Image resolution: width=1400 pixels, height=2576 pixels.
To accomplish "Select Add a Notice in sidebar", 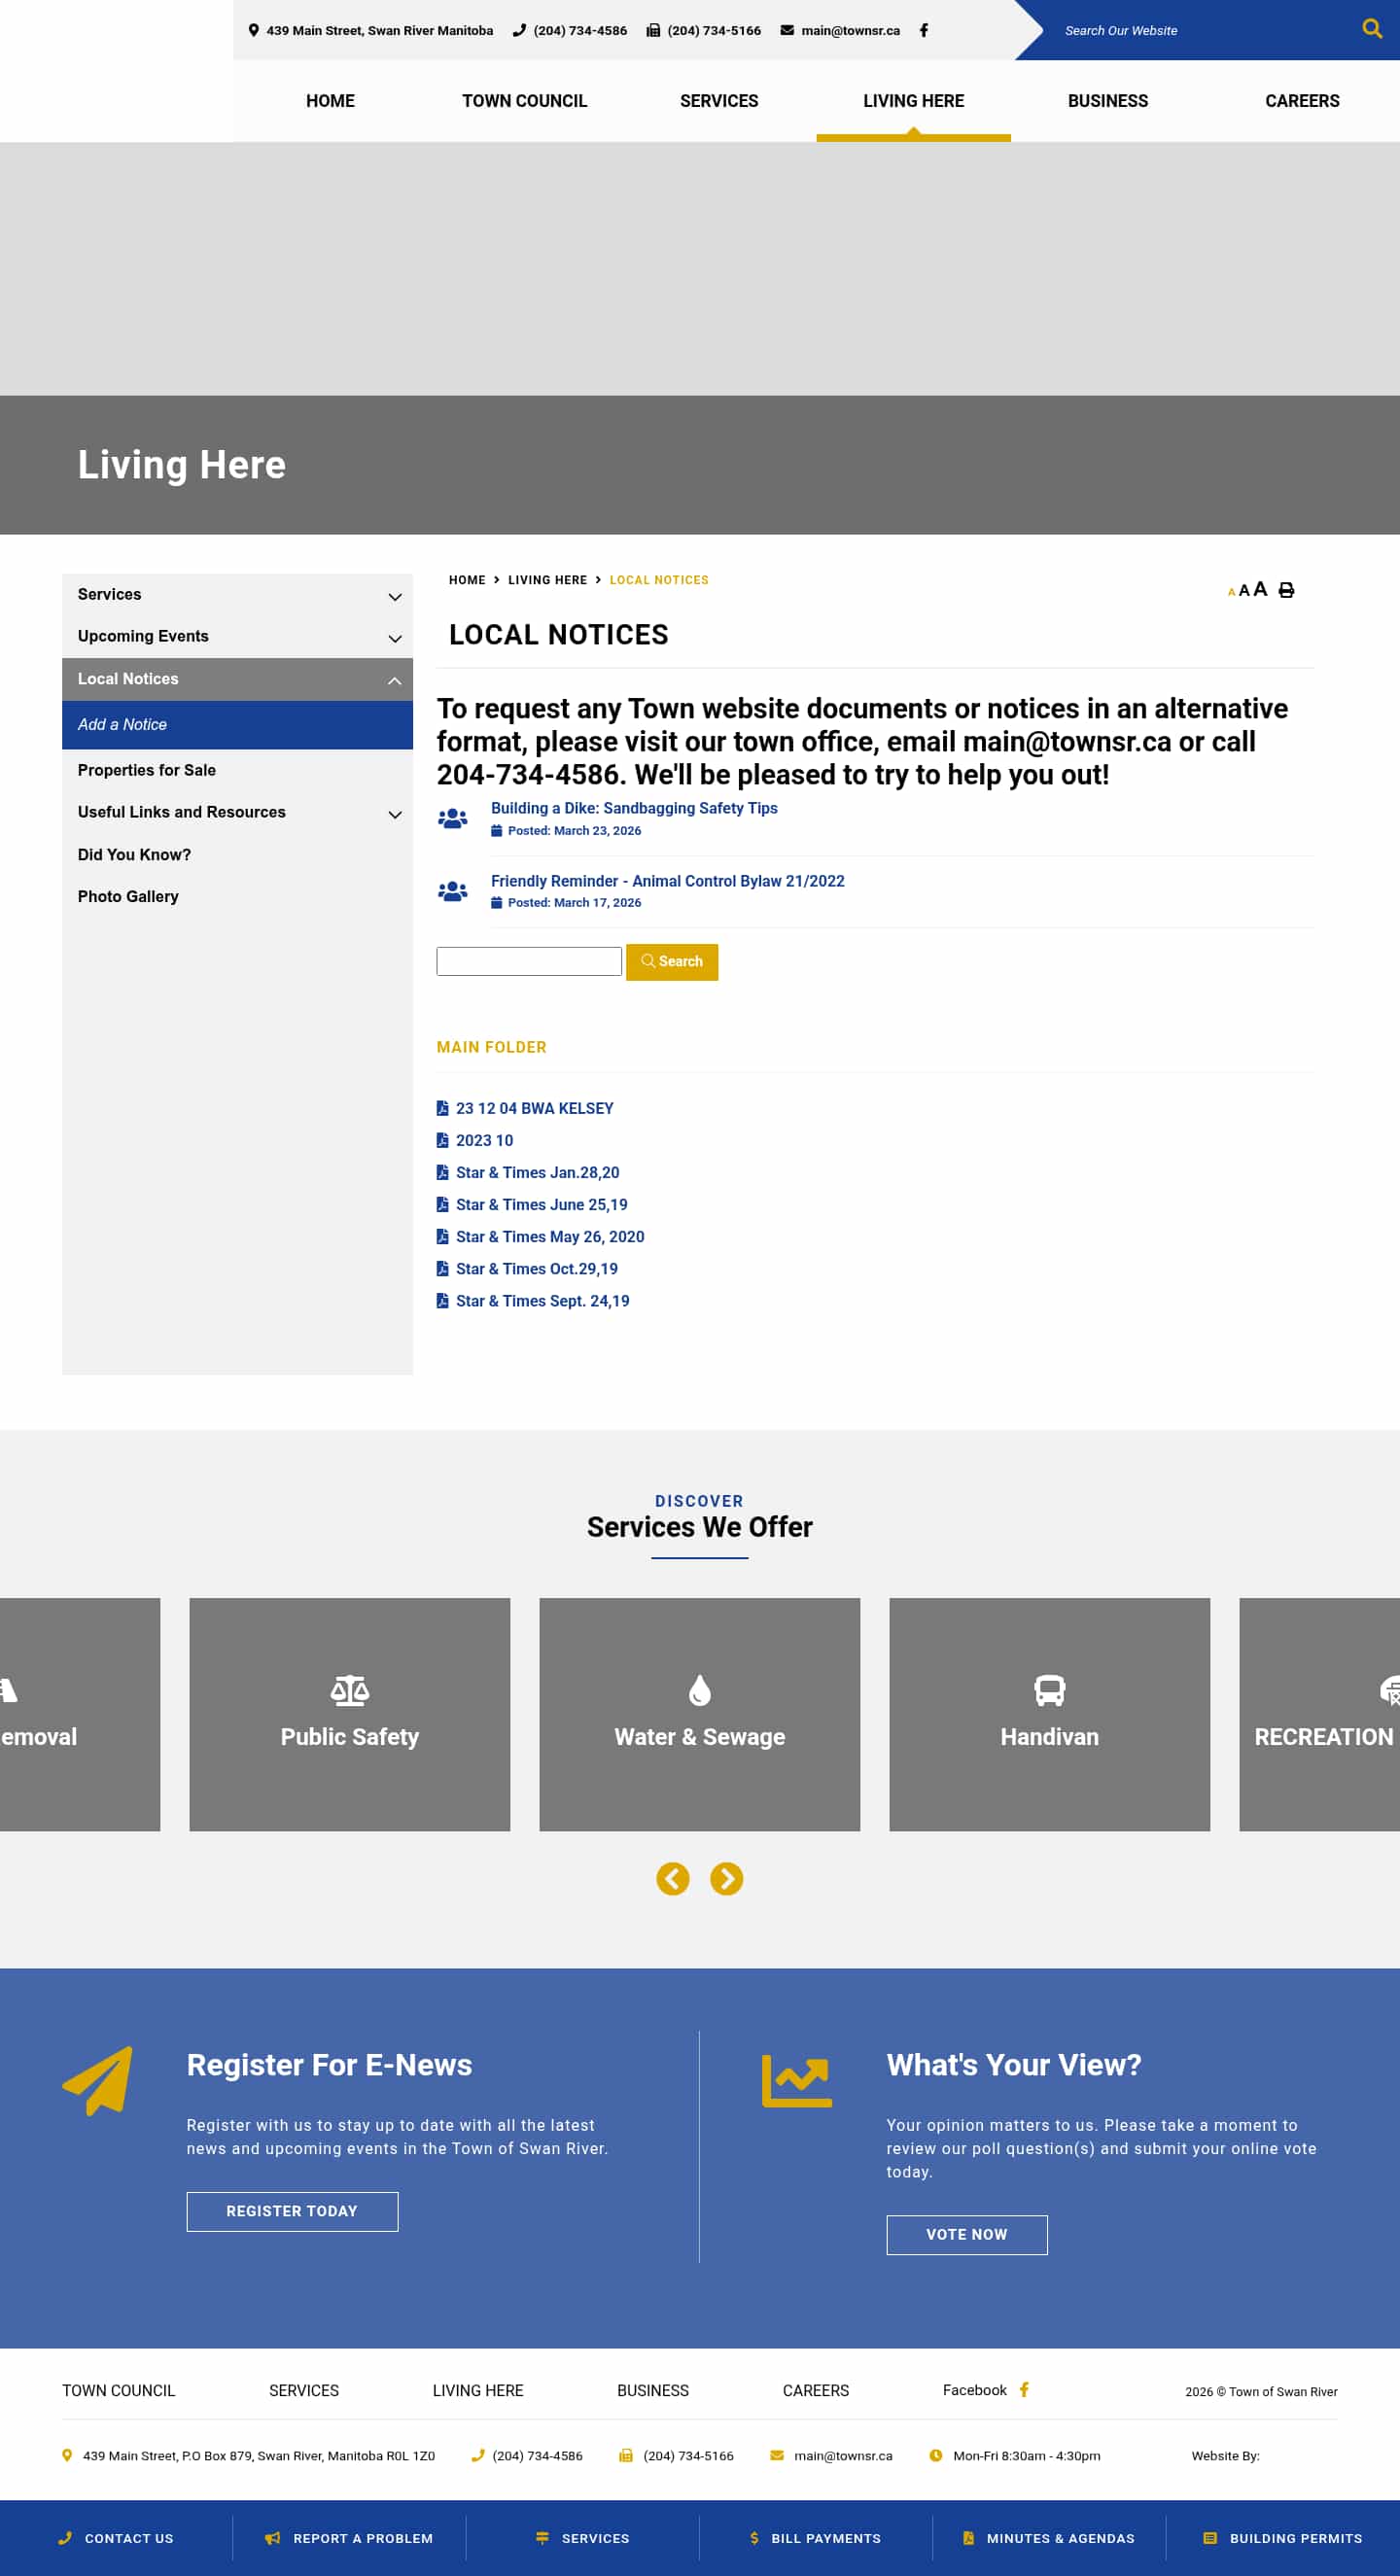I will [237, 724].
